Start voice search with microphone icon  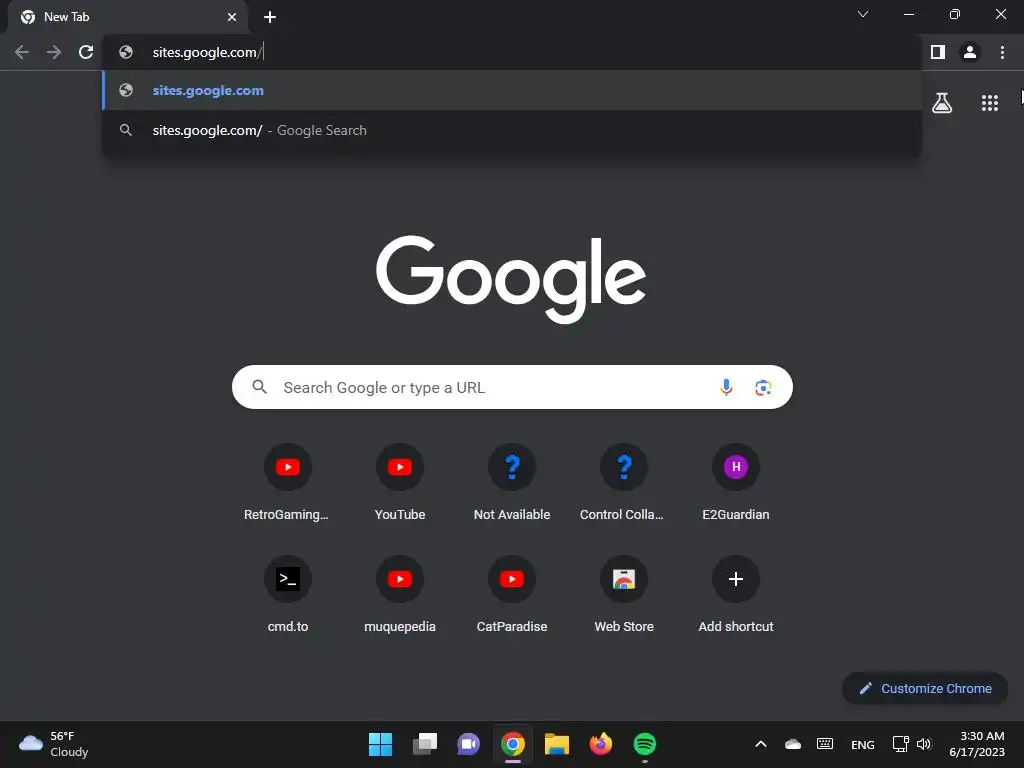(x=726, y=387)
